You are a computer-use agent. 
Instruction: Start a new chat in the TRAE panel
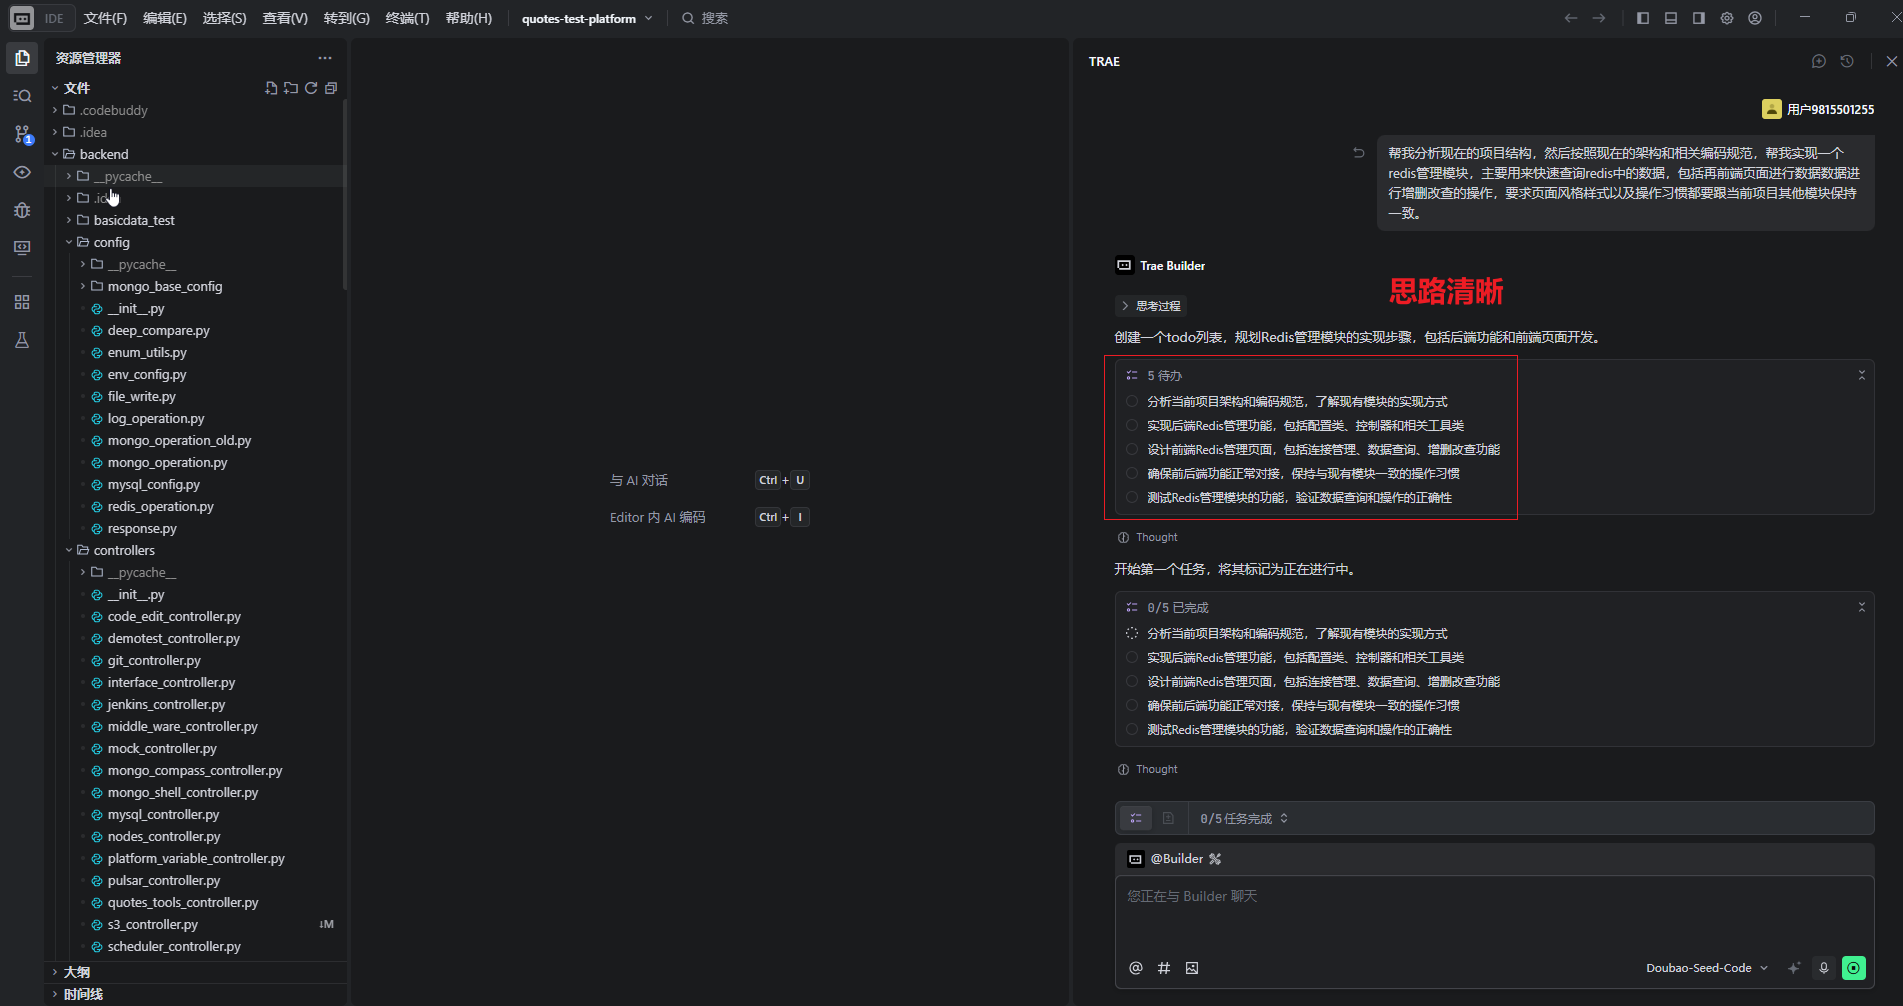(x=1818, y=61)
